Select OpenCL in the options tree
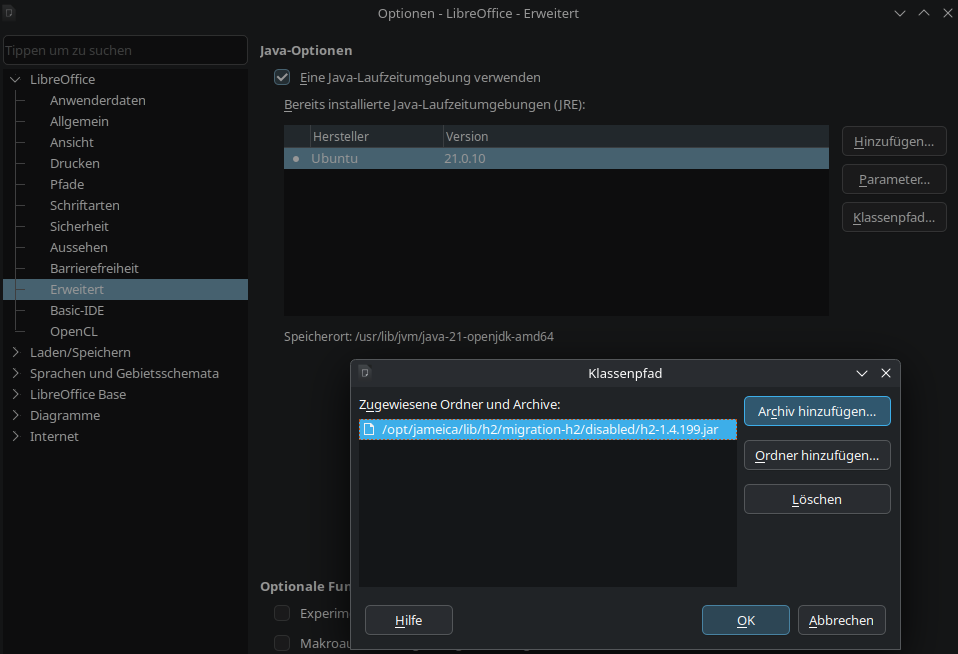Image resolution: width=958 pixels, height=654 pixels. click(x=74, y=331)
